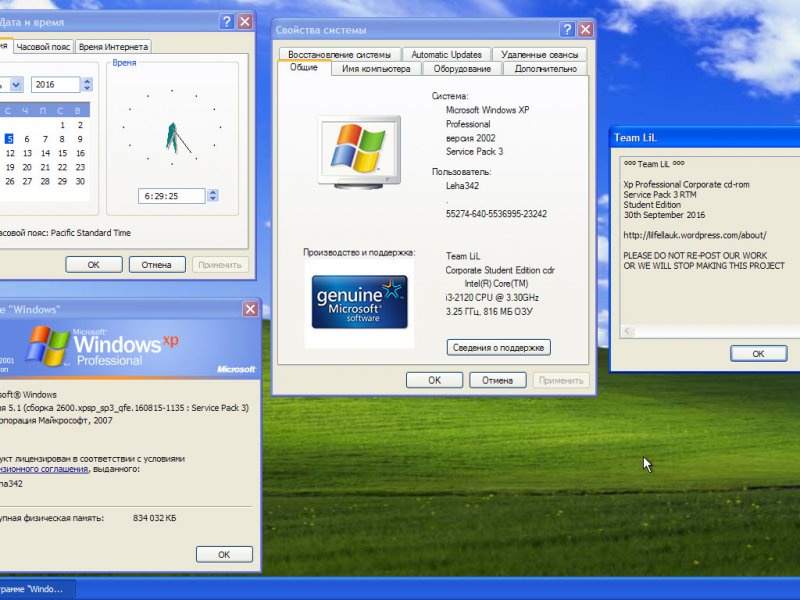This screenshot has width=800, height=600.
Task: Click OK in Date and Time dialog
Action: [93, 264]
